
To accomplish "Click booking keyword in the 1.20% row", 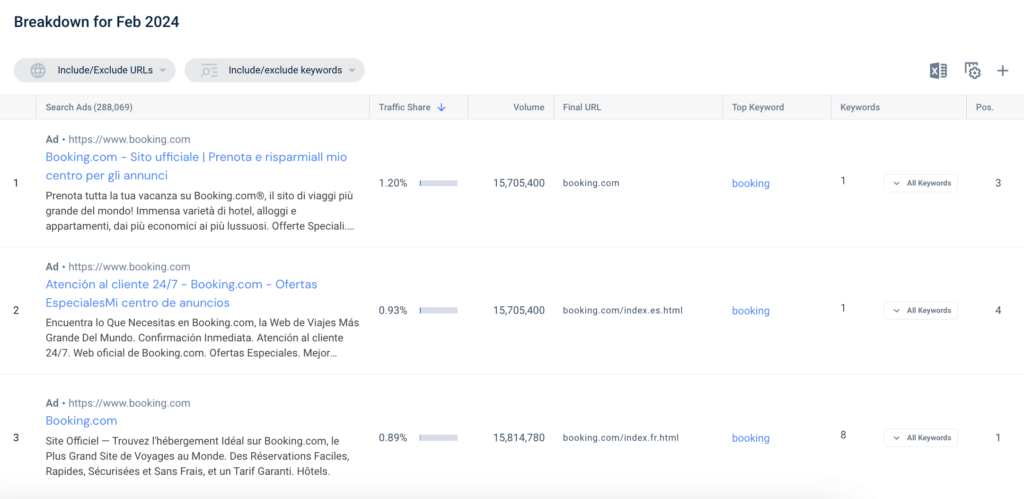I will point(750,184).
